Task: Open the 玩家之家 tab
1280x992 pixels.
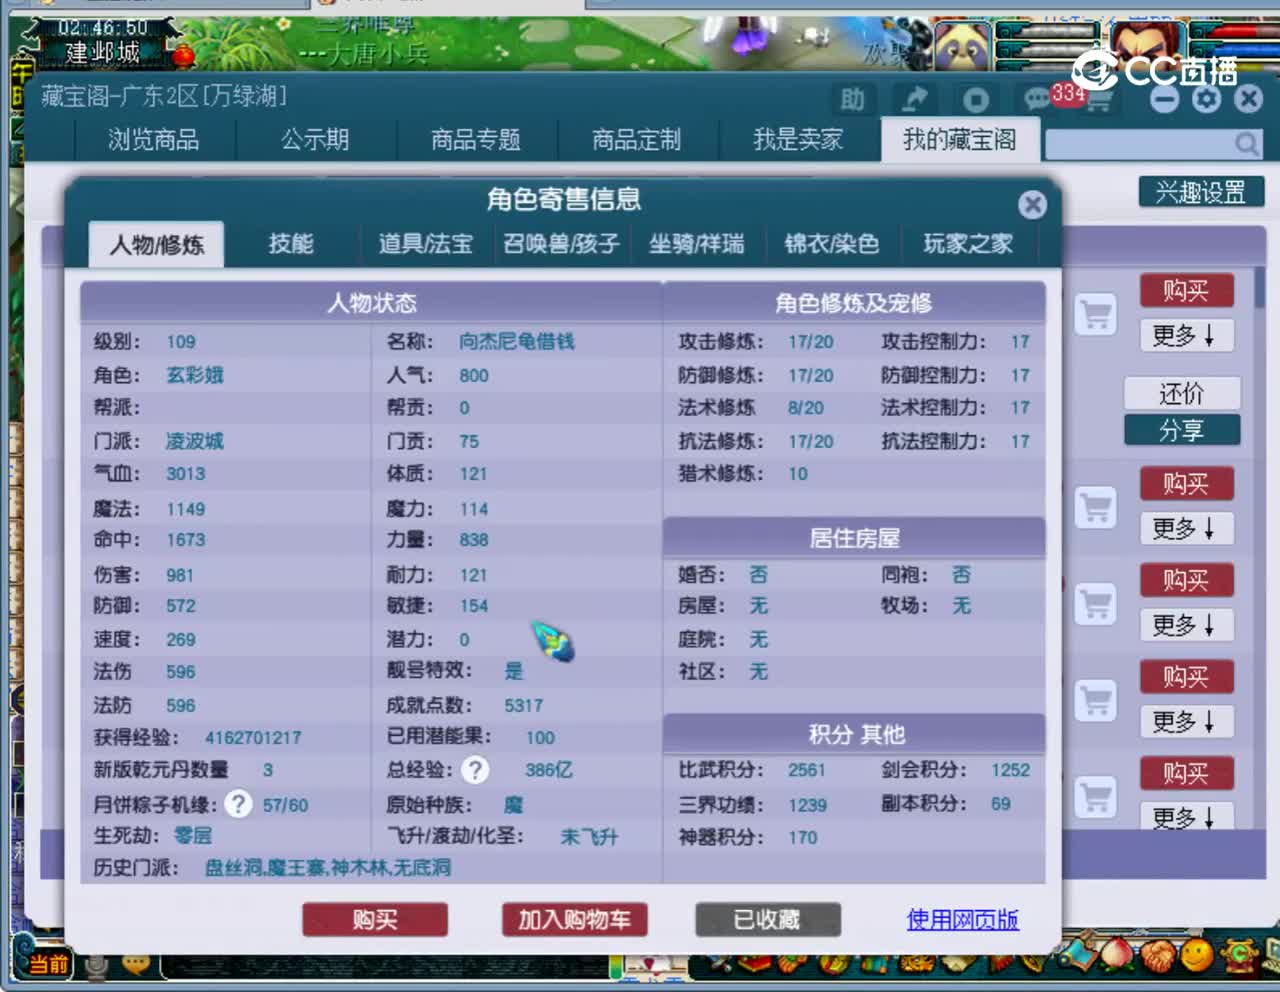Action: coord(968,244)
